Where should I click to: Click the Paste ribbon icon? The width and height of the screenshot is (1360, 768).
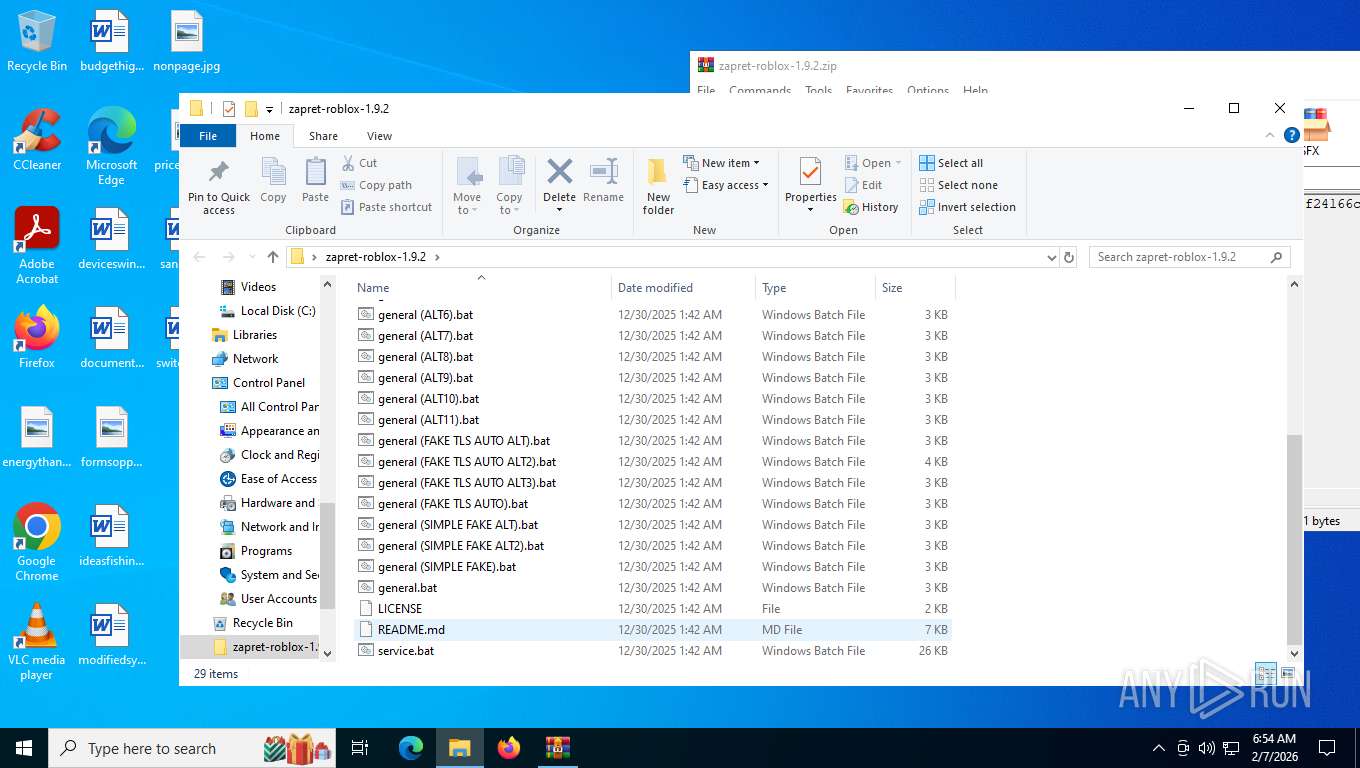click(315, 172)
